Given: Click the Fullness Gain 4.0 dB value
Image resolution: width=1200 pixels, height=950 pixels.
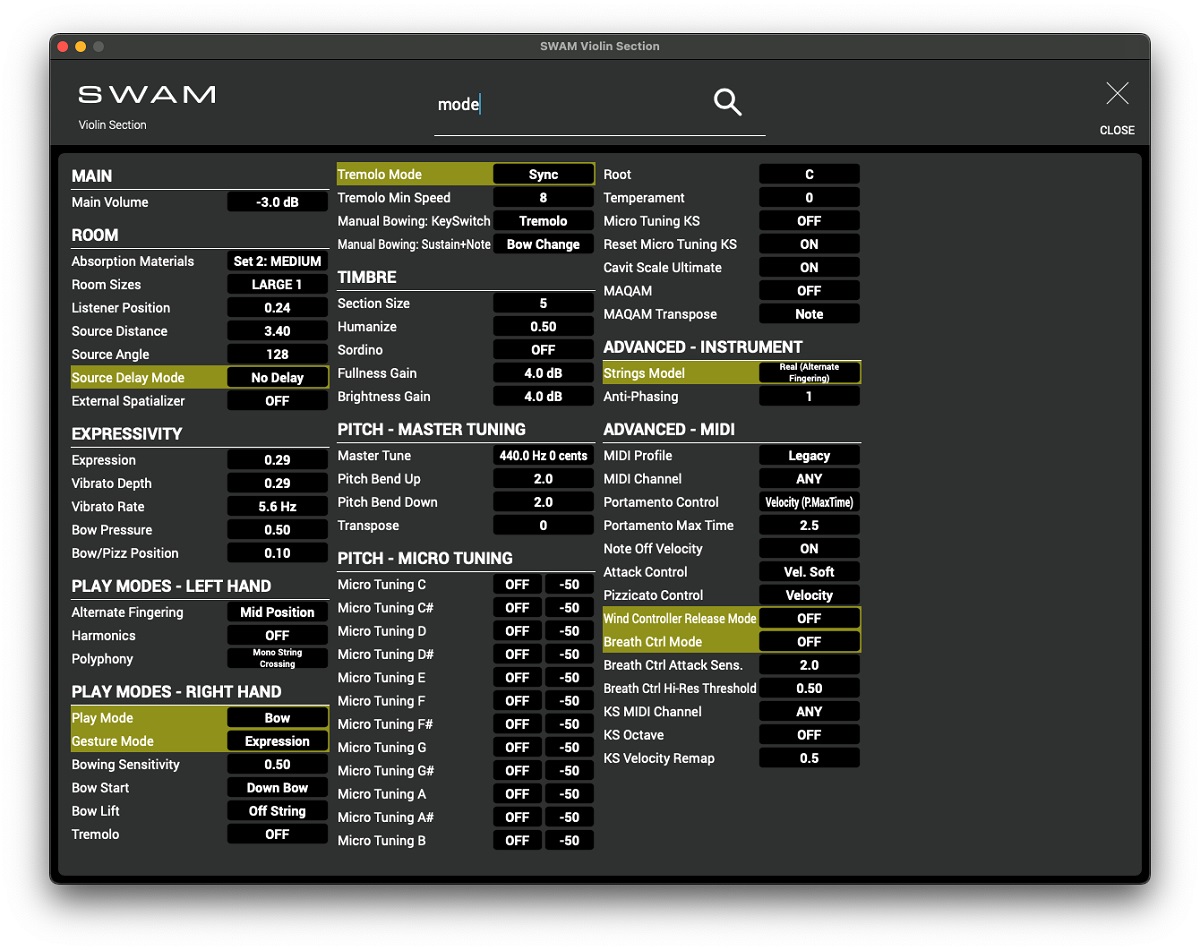Looking at the screenshot, I should (x=543, y=373).
